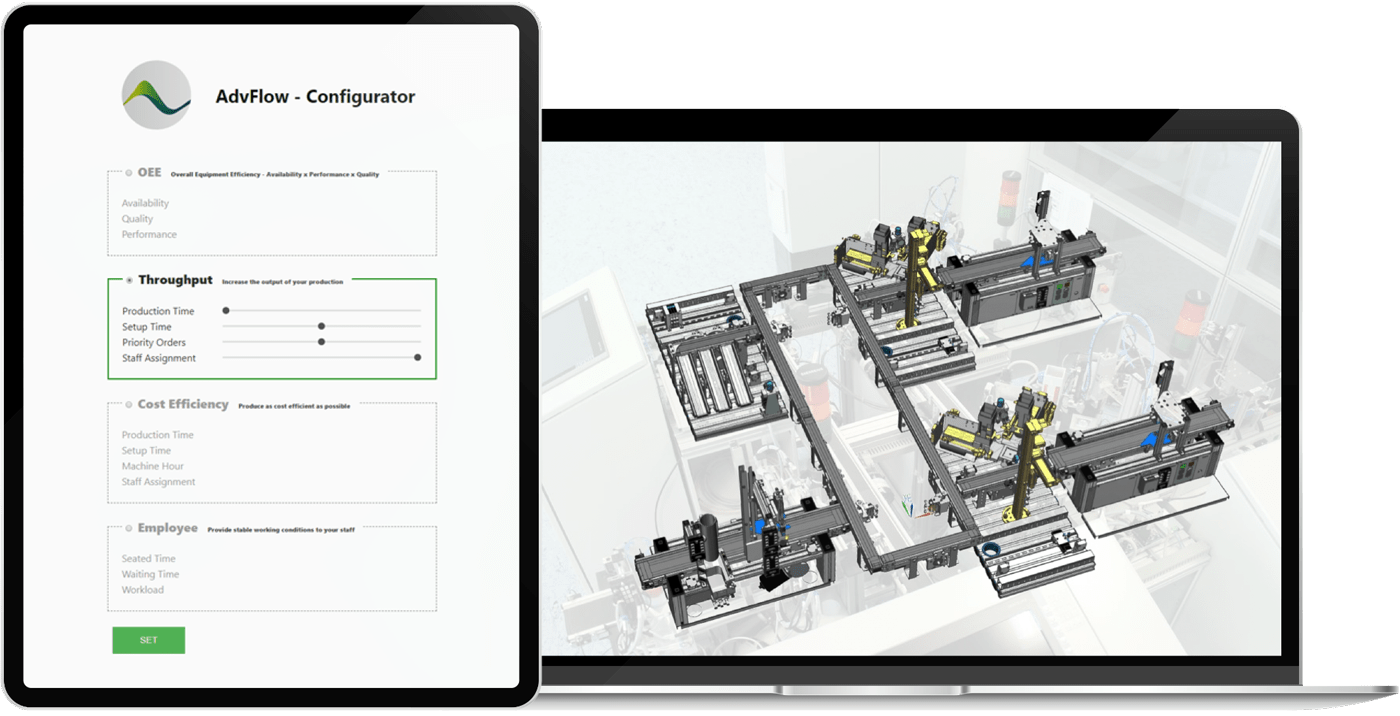Click the Priority Orders slider handle
Image resolution: width=1400 pixels, height=716 pixels.
point(321,342)
